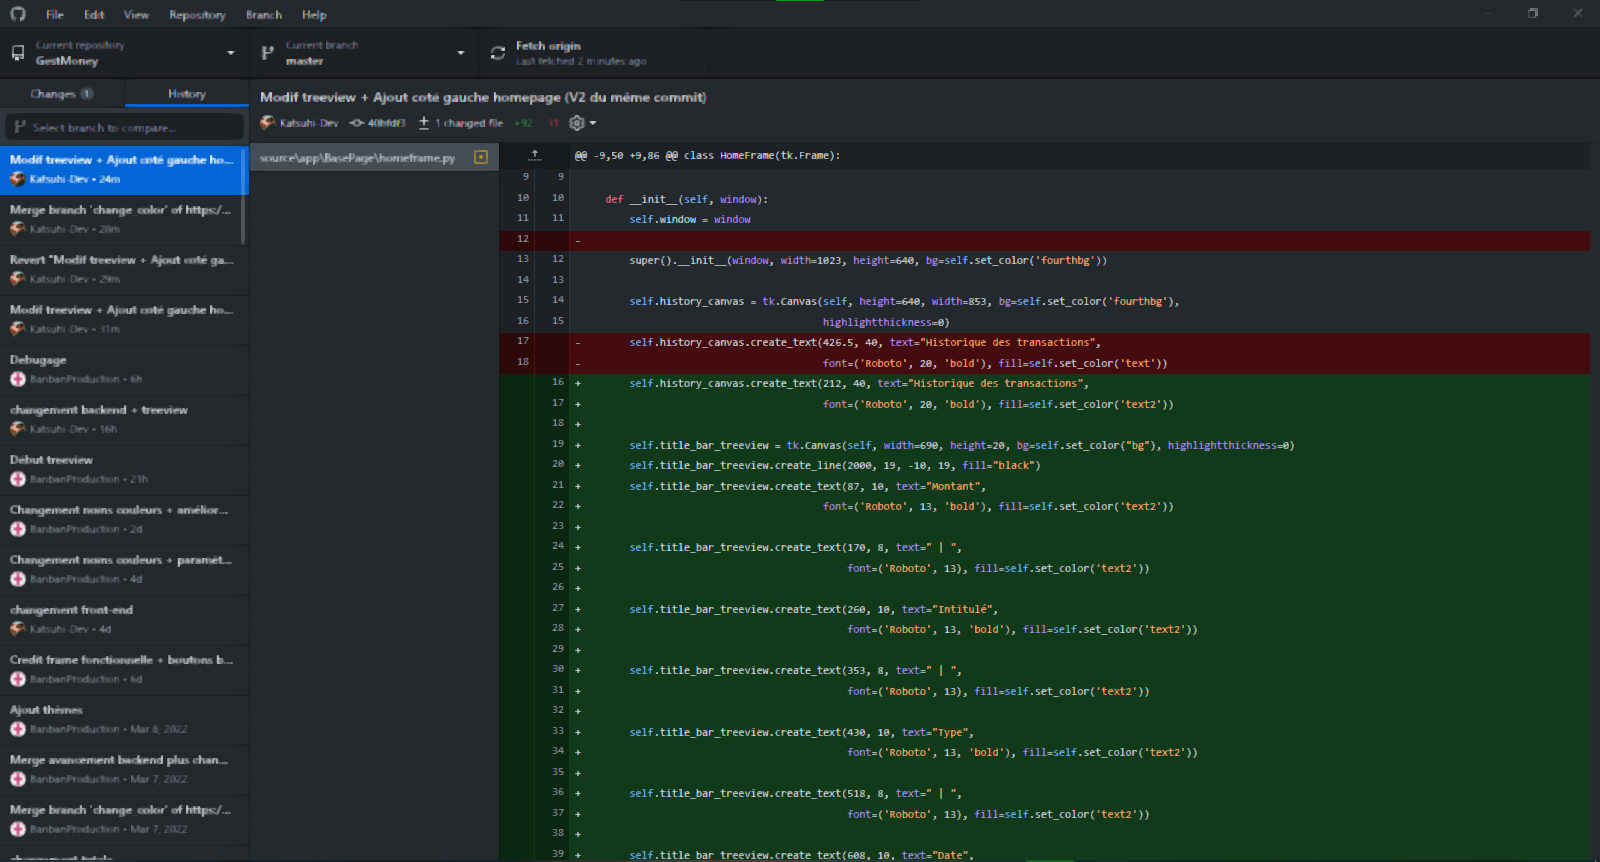Select the 'Changement noms couleurs + amélior...' commit
Viewport: 1600px width, 862px height.
click(x=124, y=520)
